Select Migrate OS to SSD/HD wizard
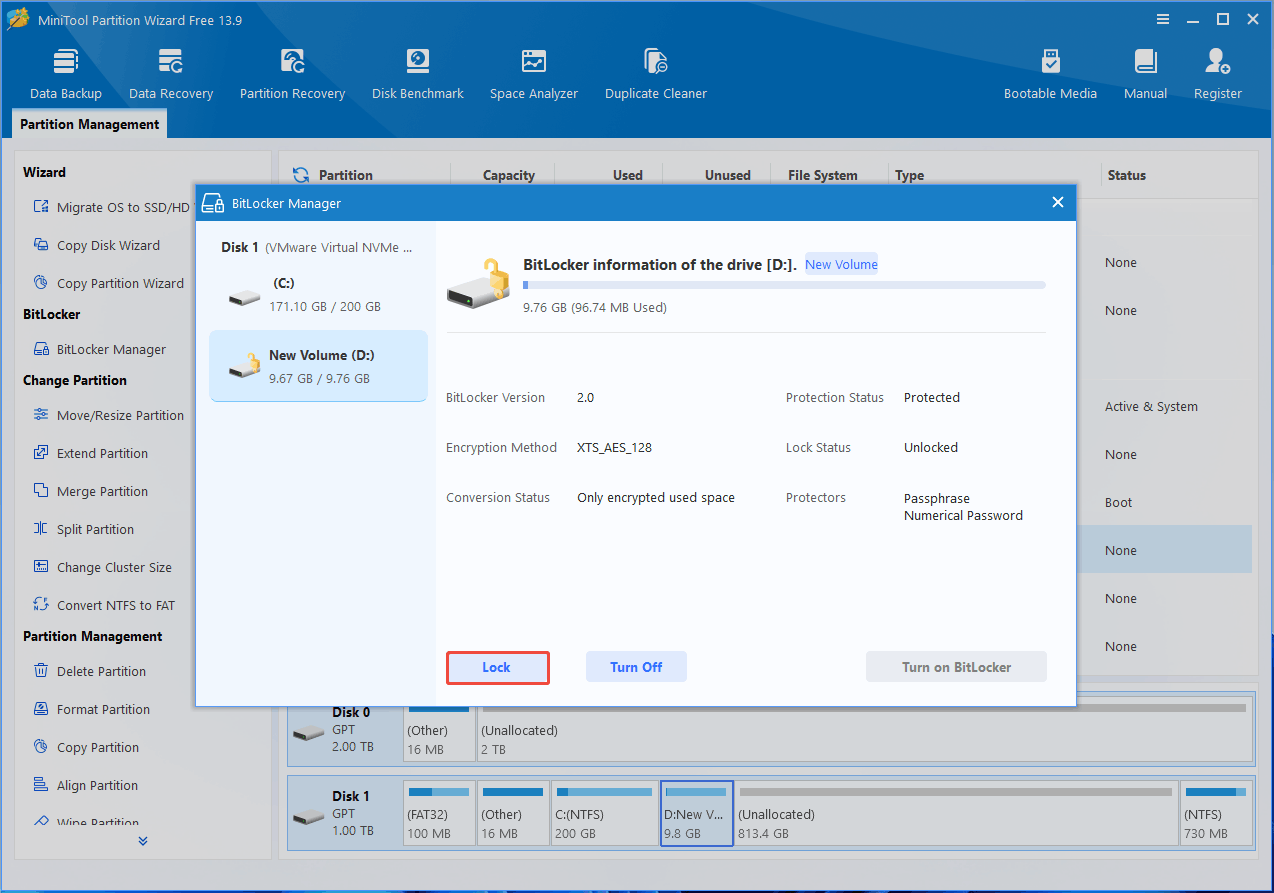 tap(110, 207)
